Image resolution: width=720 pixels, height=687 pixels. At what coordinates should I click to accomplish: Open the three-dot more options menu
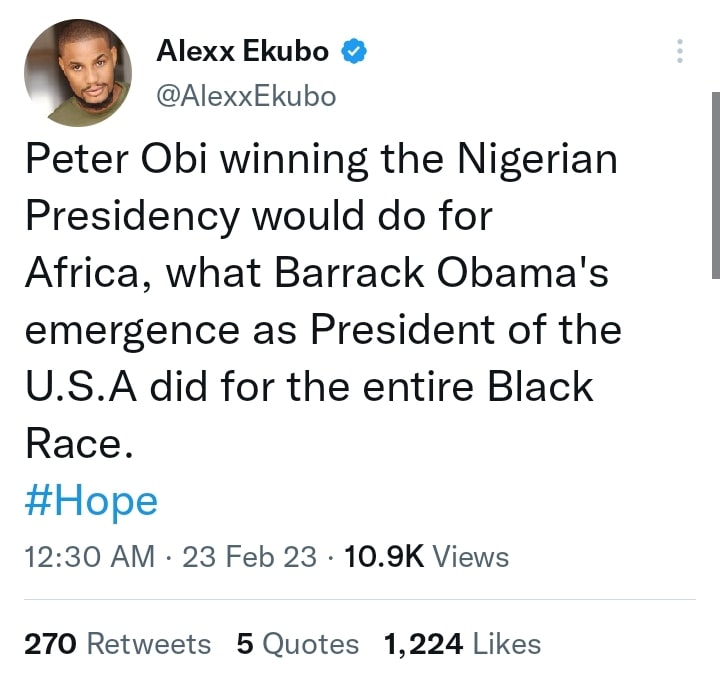[x=680, y=51]
